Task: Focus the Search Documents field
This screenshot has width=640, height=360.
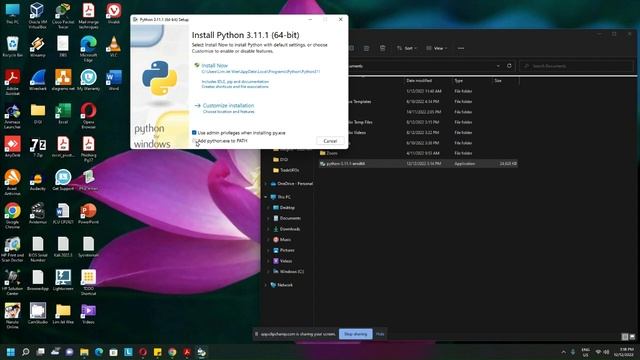Action: [x=577, y=66]
